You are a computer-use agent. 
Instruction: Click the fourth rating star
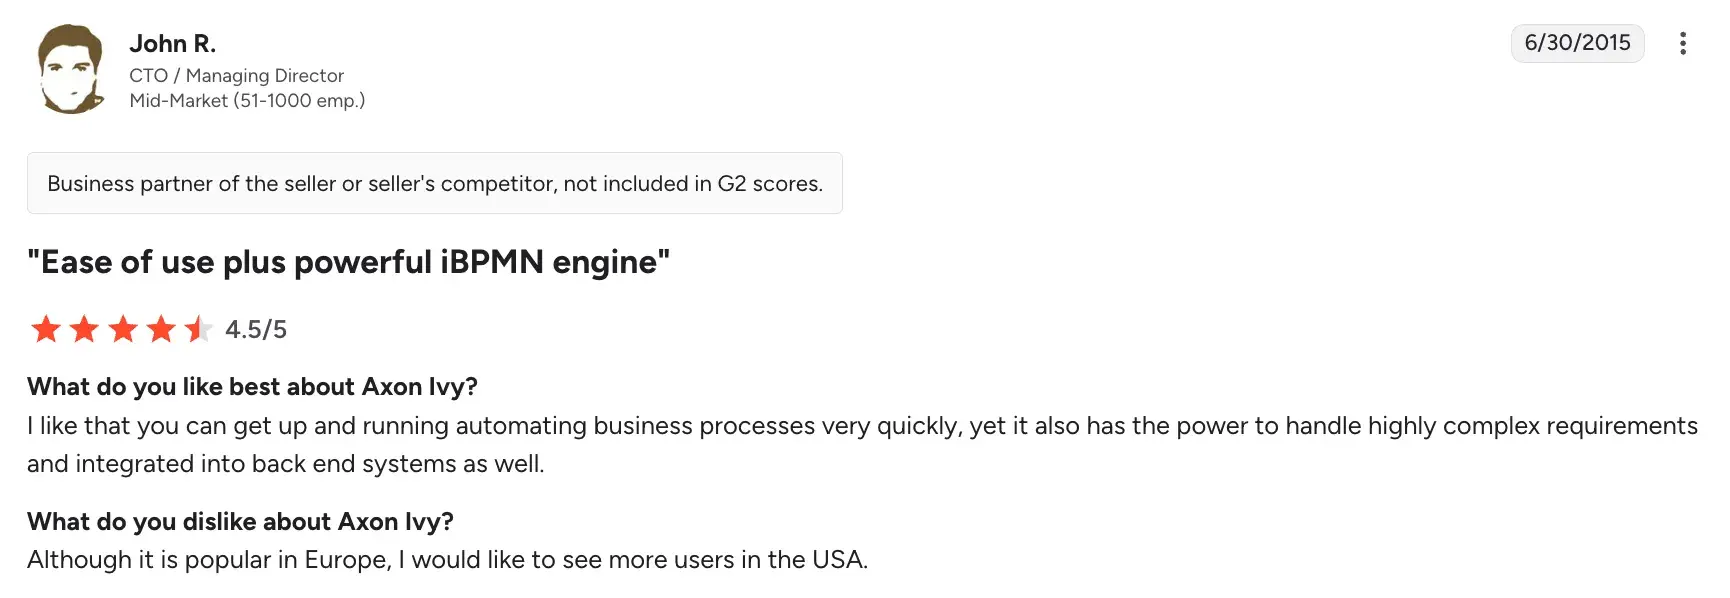pyautogui.click(x=161, y=329)
